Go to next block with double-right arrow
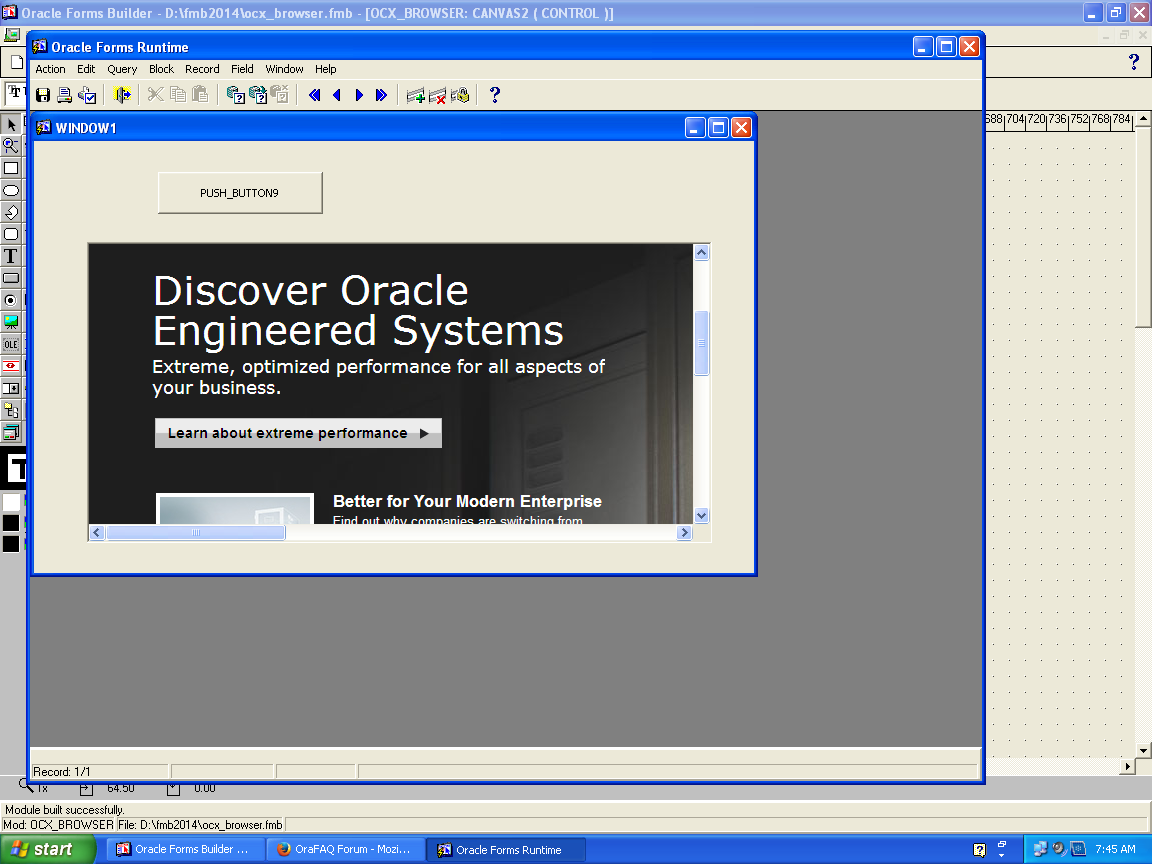Viewport: 1152px width, 864px height. (381, 95)
